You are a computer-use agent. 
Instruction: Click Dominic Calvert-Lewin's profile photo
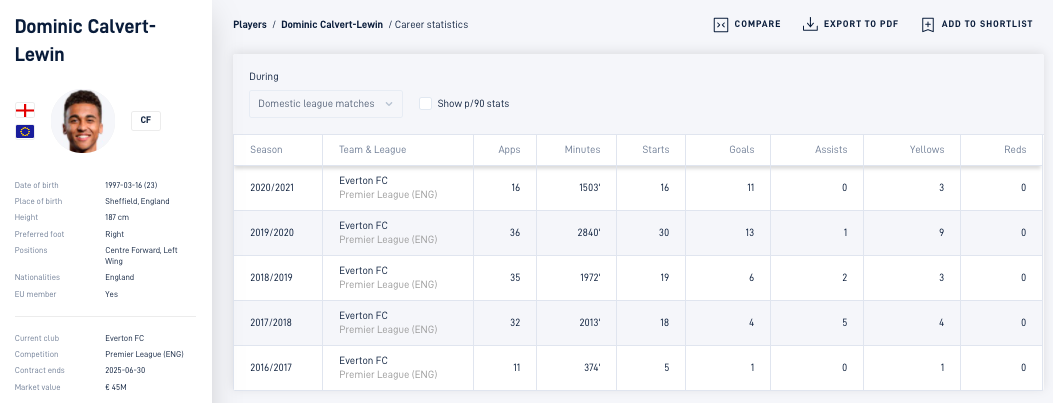coord(83,121)
